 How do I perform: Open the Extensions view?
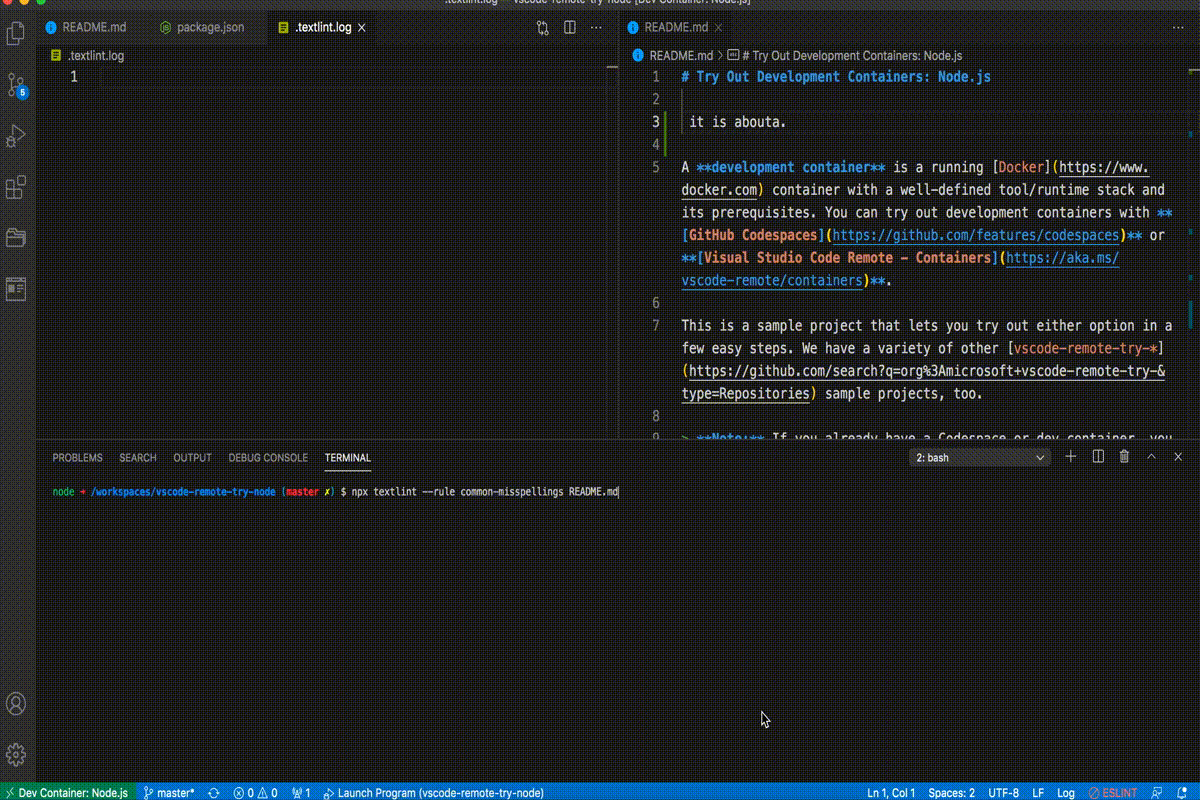16,187
